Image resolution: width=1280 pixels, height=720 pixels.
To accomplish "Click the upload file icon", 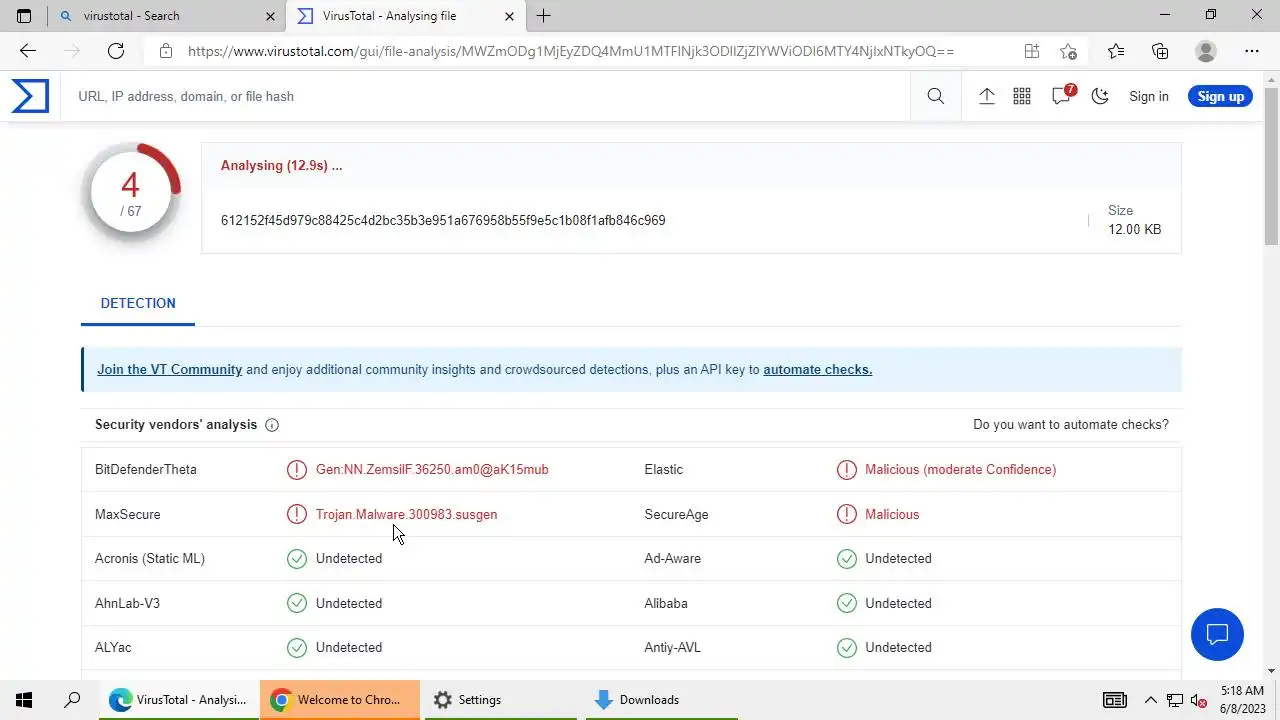I will point(986,96).
